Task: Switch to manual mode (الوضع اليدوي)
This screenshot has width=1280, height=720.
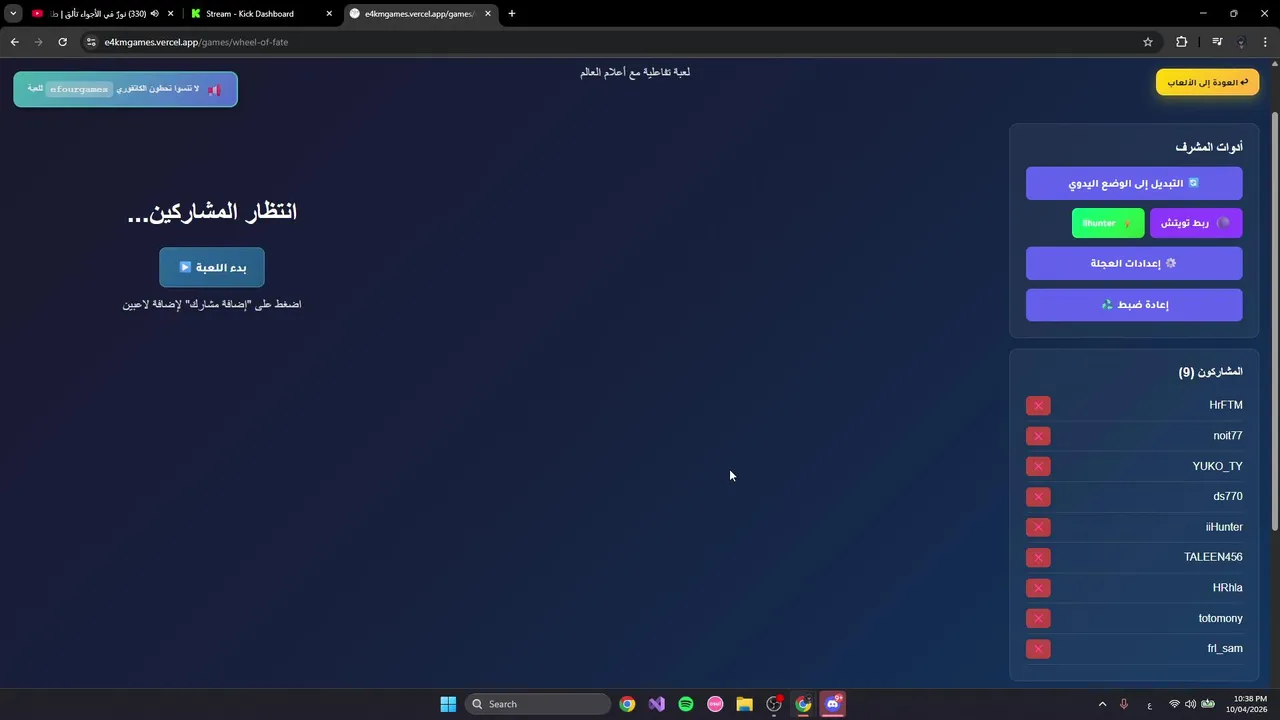Action: click(x=1134, y=184)
